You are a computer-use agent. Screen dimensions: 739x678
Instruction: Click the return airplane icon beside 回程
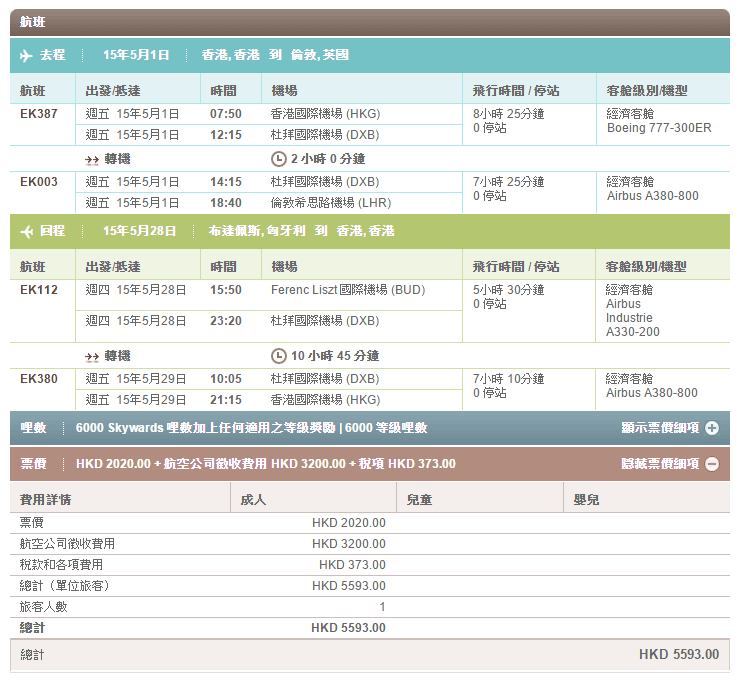tap(27, 231)
